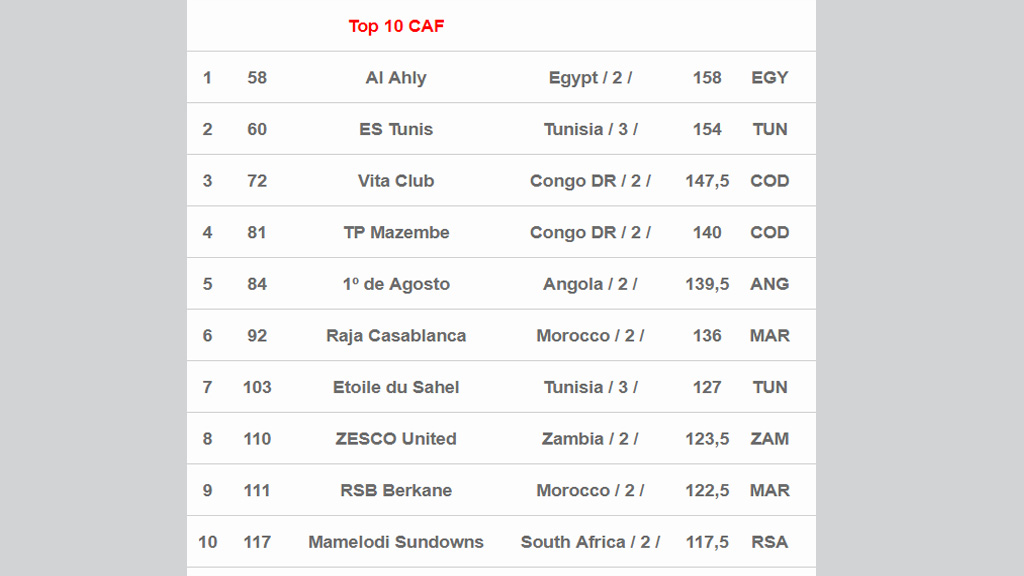
Task: Select the Al Ahly club name
Action: 396,78
